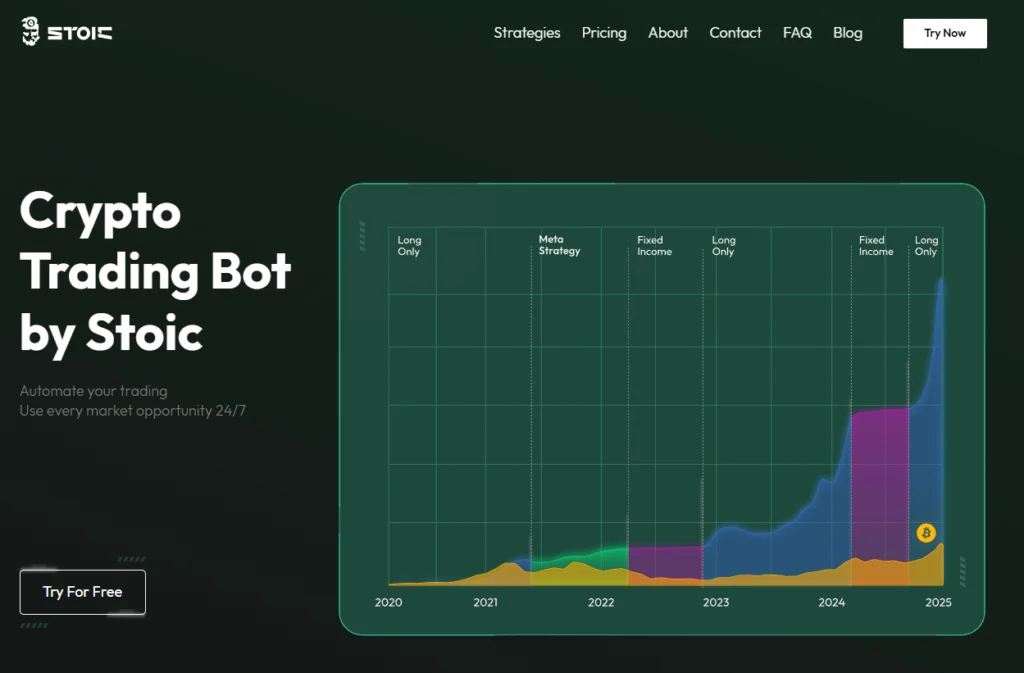Click the 2021 year axis label
This screenshot has width=1024, height=673.
click(x=485, y=603)
